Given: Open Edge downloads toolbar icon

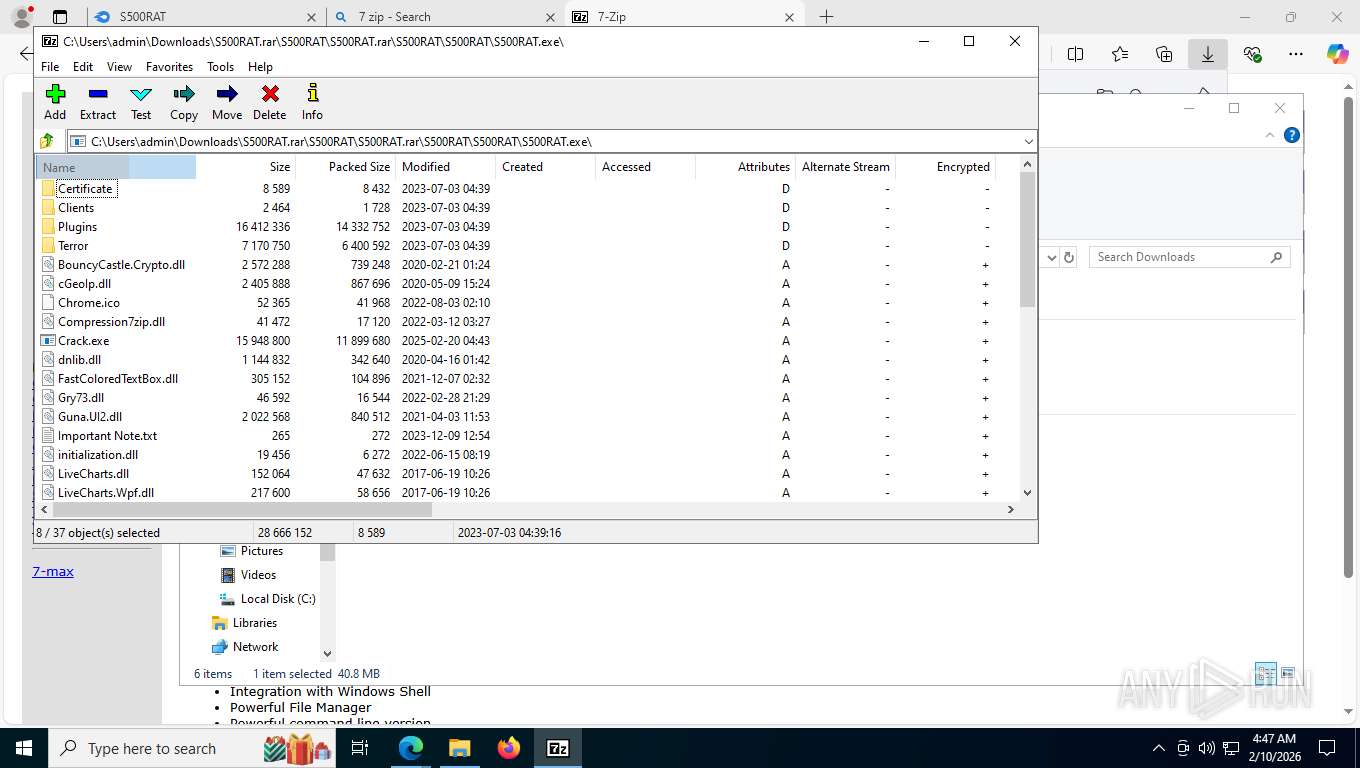Looking at the screenshot, I should pos(1208,54).
